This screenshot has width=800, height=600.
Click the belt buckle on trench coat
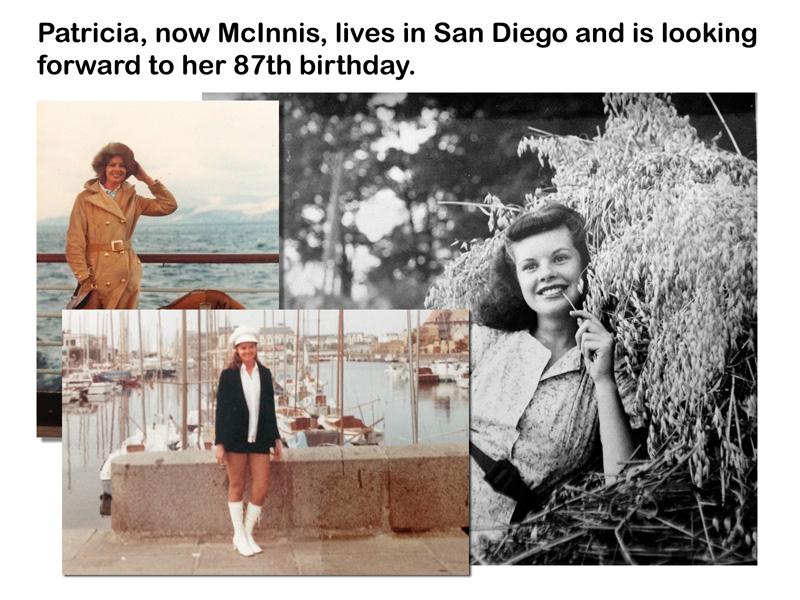[x=118, y=245]
